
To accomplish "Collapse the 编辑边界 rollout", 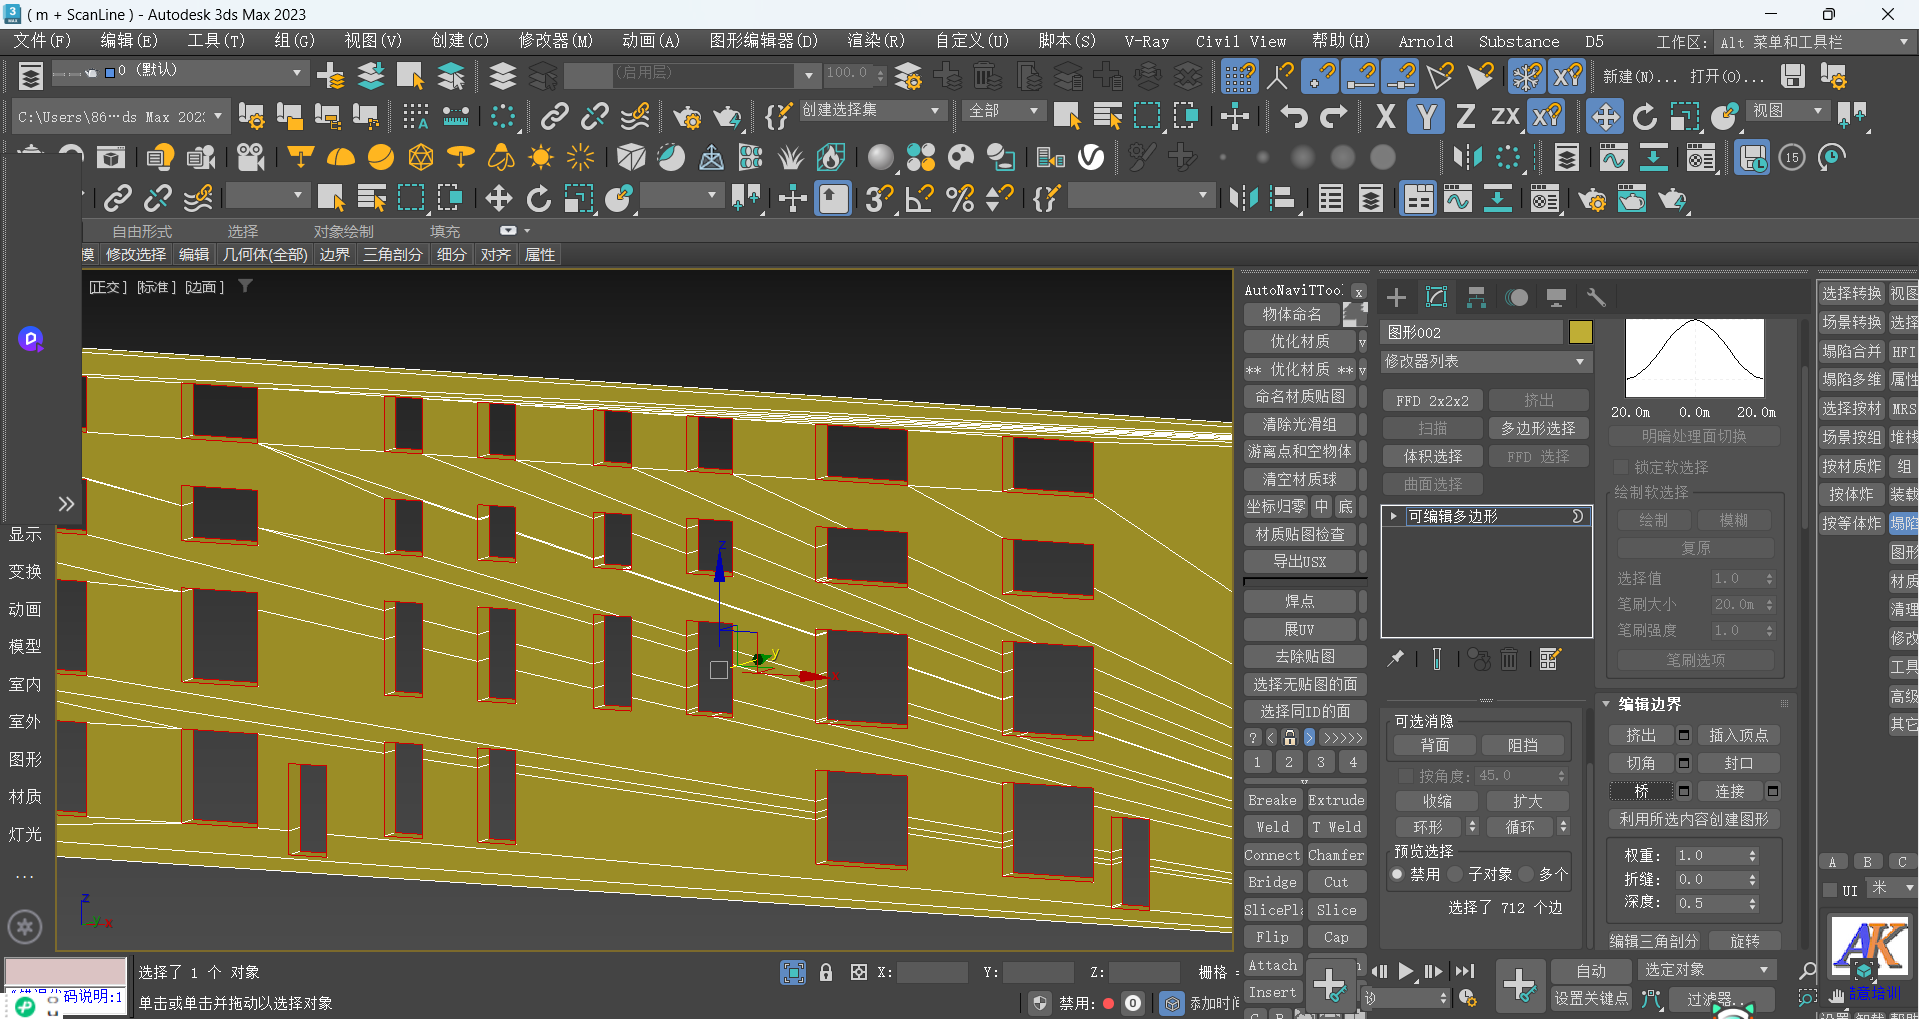I will click(1606, 704).
